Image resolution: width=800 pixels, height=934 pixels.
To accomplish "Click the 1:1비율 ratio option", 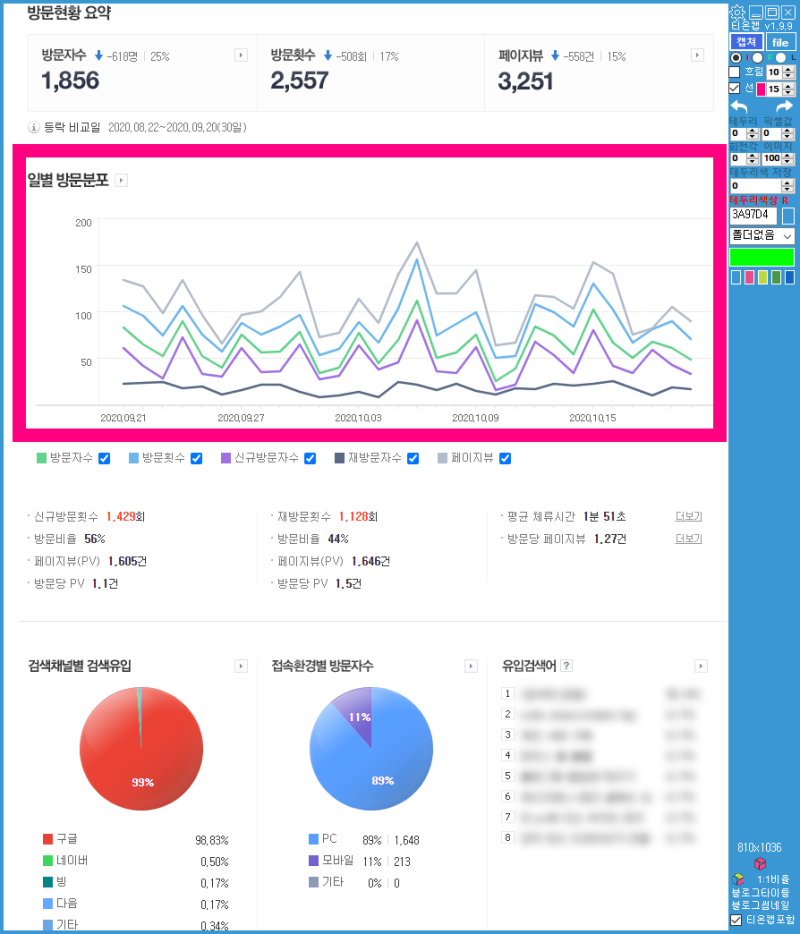I will coord(773,879).
